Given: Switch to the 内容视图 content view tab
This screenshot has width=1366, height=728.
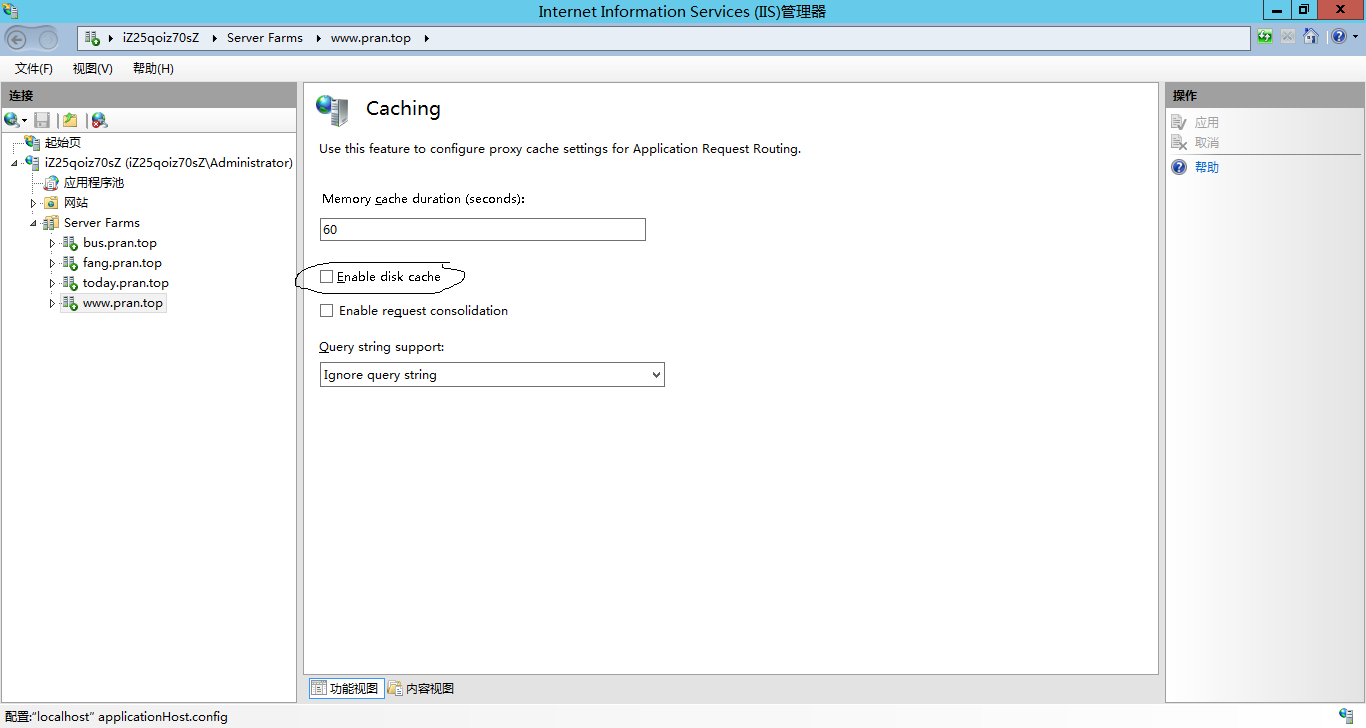Looking at the screenshot, I should 421,688.
